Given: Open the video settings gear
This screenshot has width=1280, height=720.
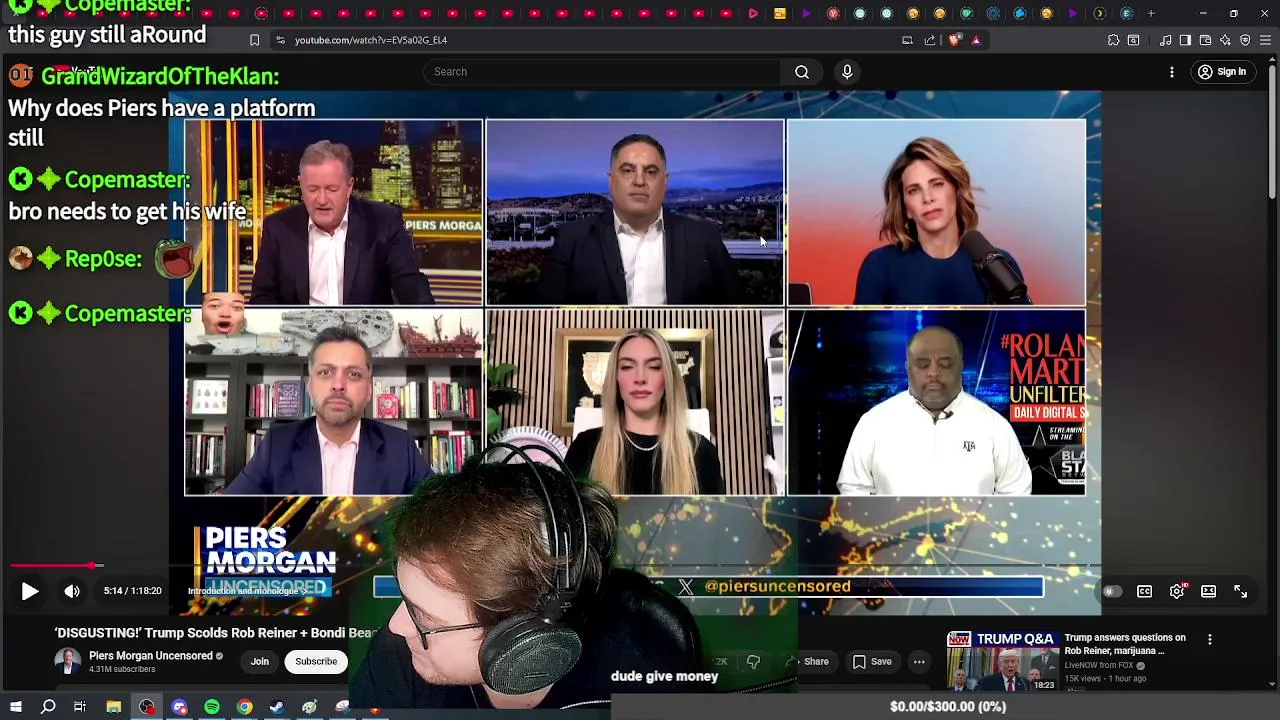Looking at the screenshot, I should [1177, 591].
